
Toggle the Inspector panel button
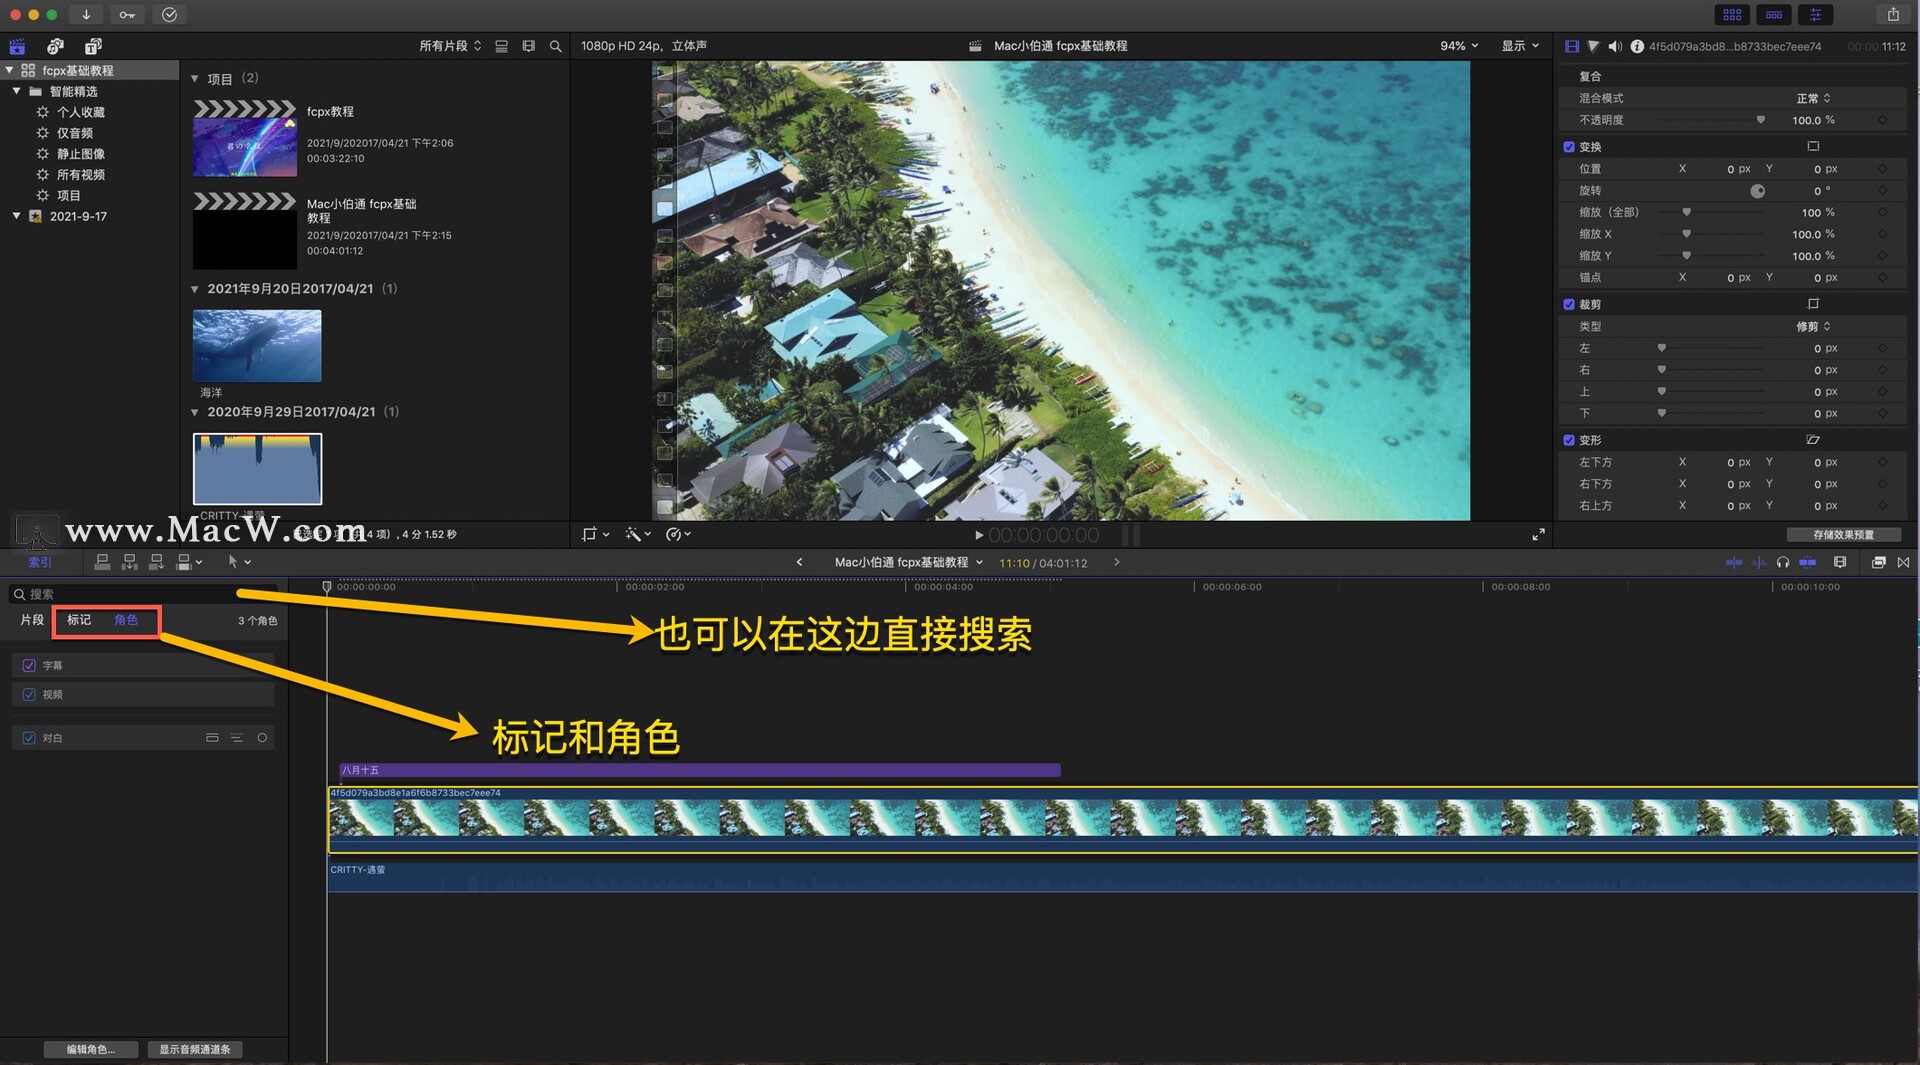[x=1815, y=15]
